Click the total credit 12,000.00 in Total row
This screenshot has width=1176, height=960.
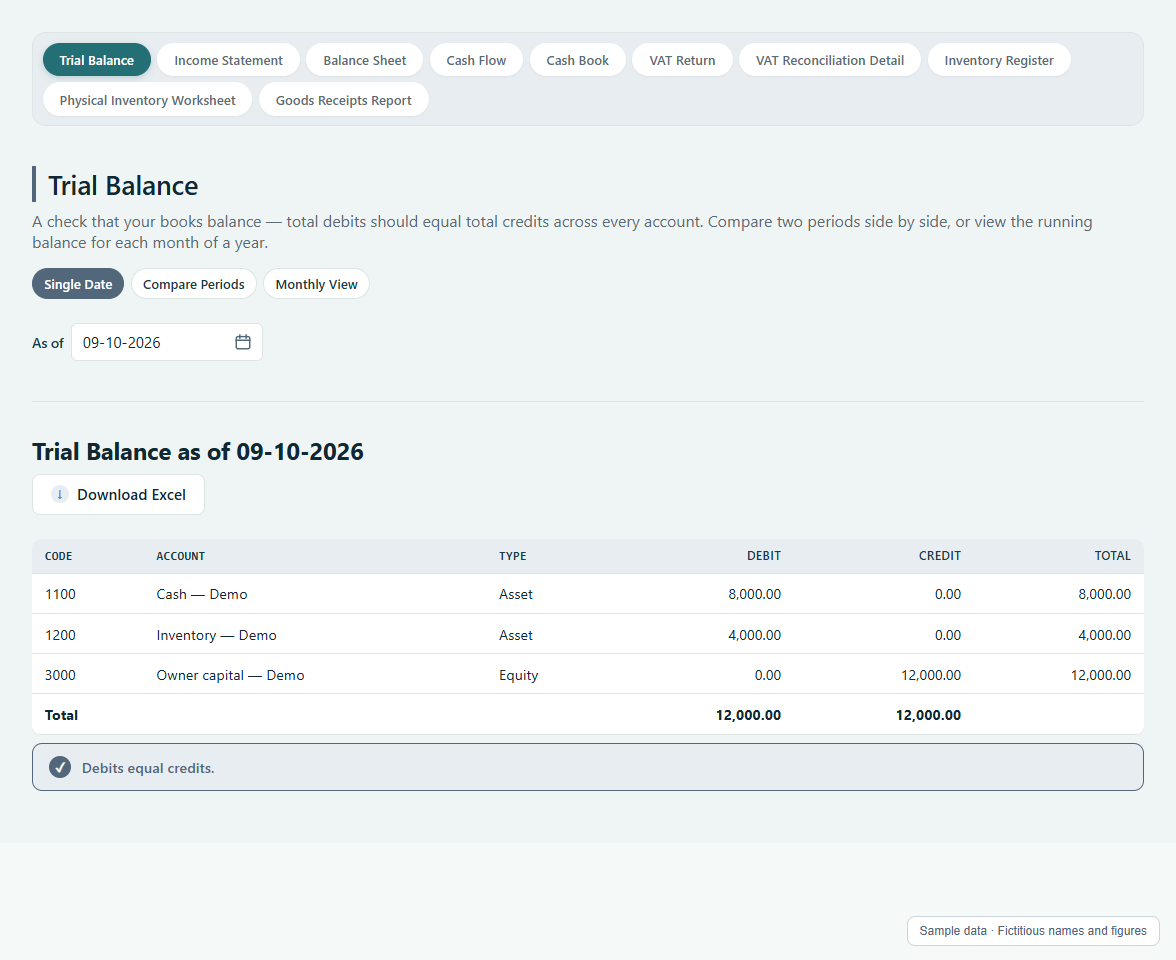[x=928, y=715]
